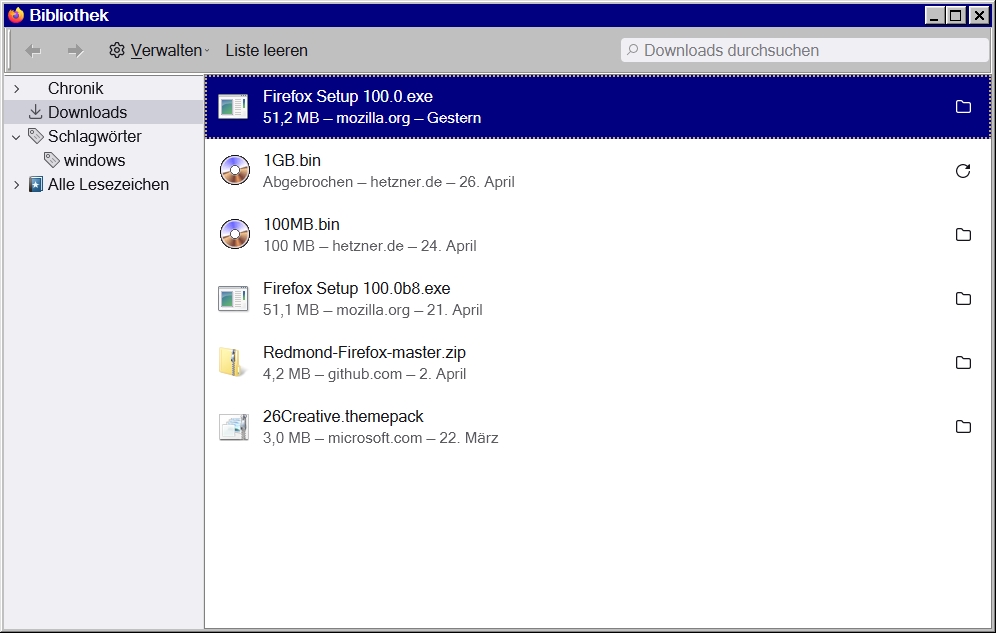Click the Firefox Setup 100.0.exe file icon
Viewport: 996px width, 633px height.
click(234, 107)
